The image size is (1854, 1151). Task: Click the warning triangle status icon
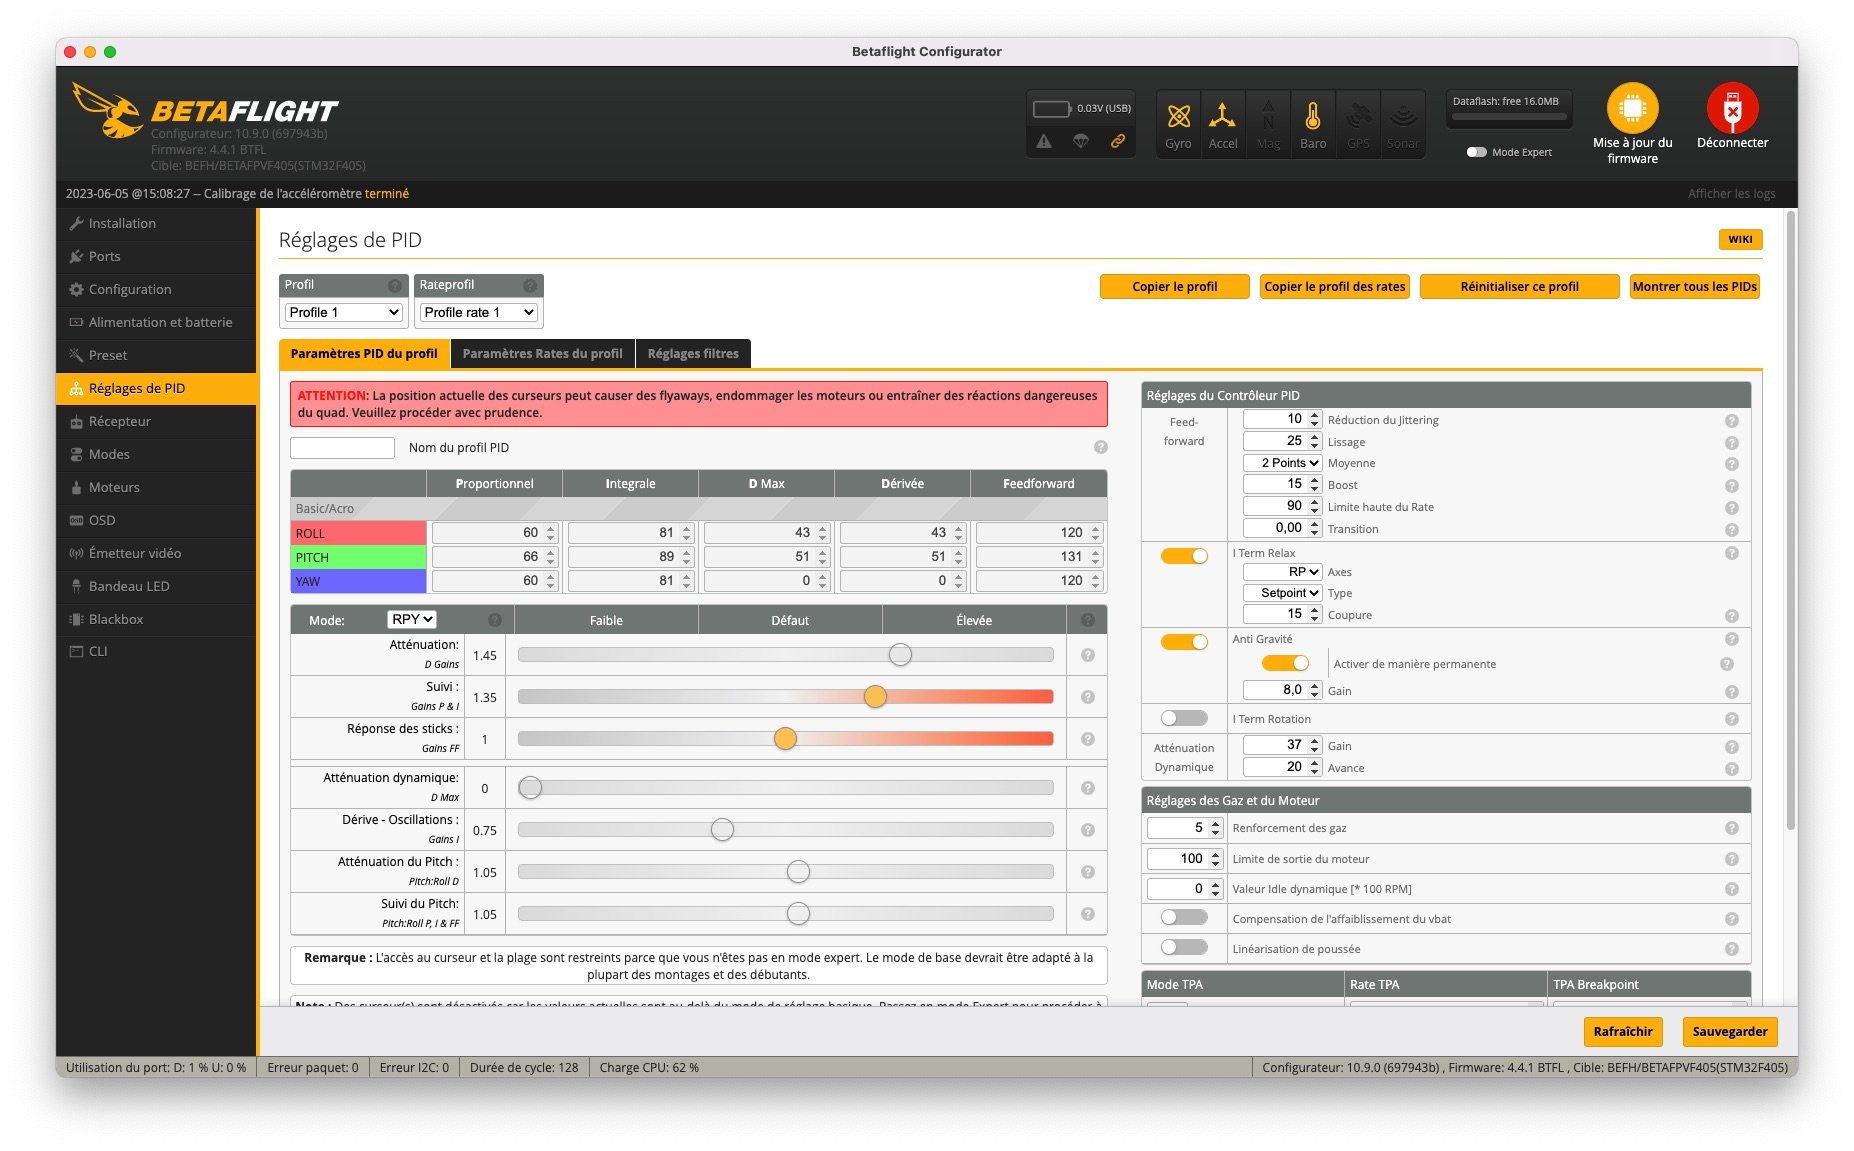1044,141
